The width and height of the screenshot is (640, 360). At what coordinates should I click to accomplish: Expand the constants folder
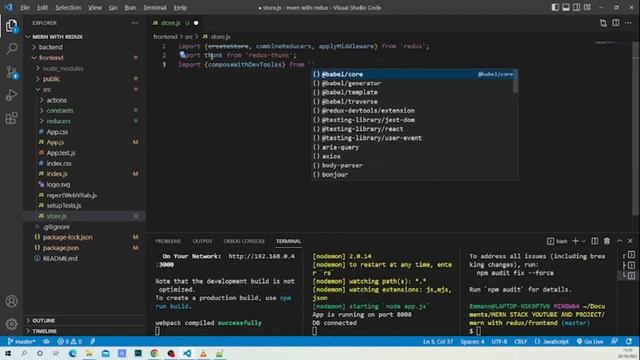tap(60, 111)
